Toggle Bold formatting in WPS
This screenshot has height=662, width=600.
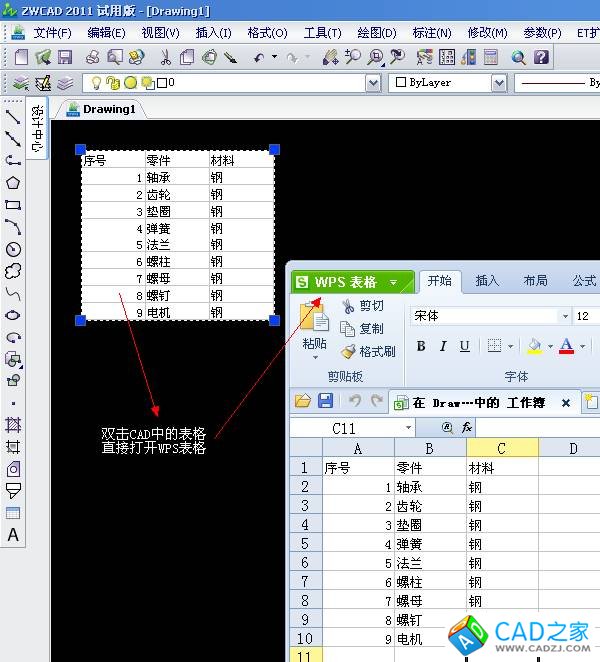(421, 346)
